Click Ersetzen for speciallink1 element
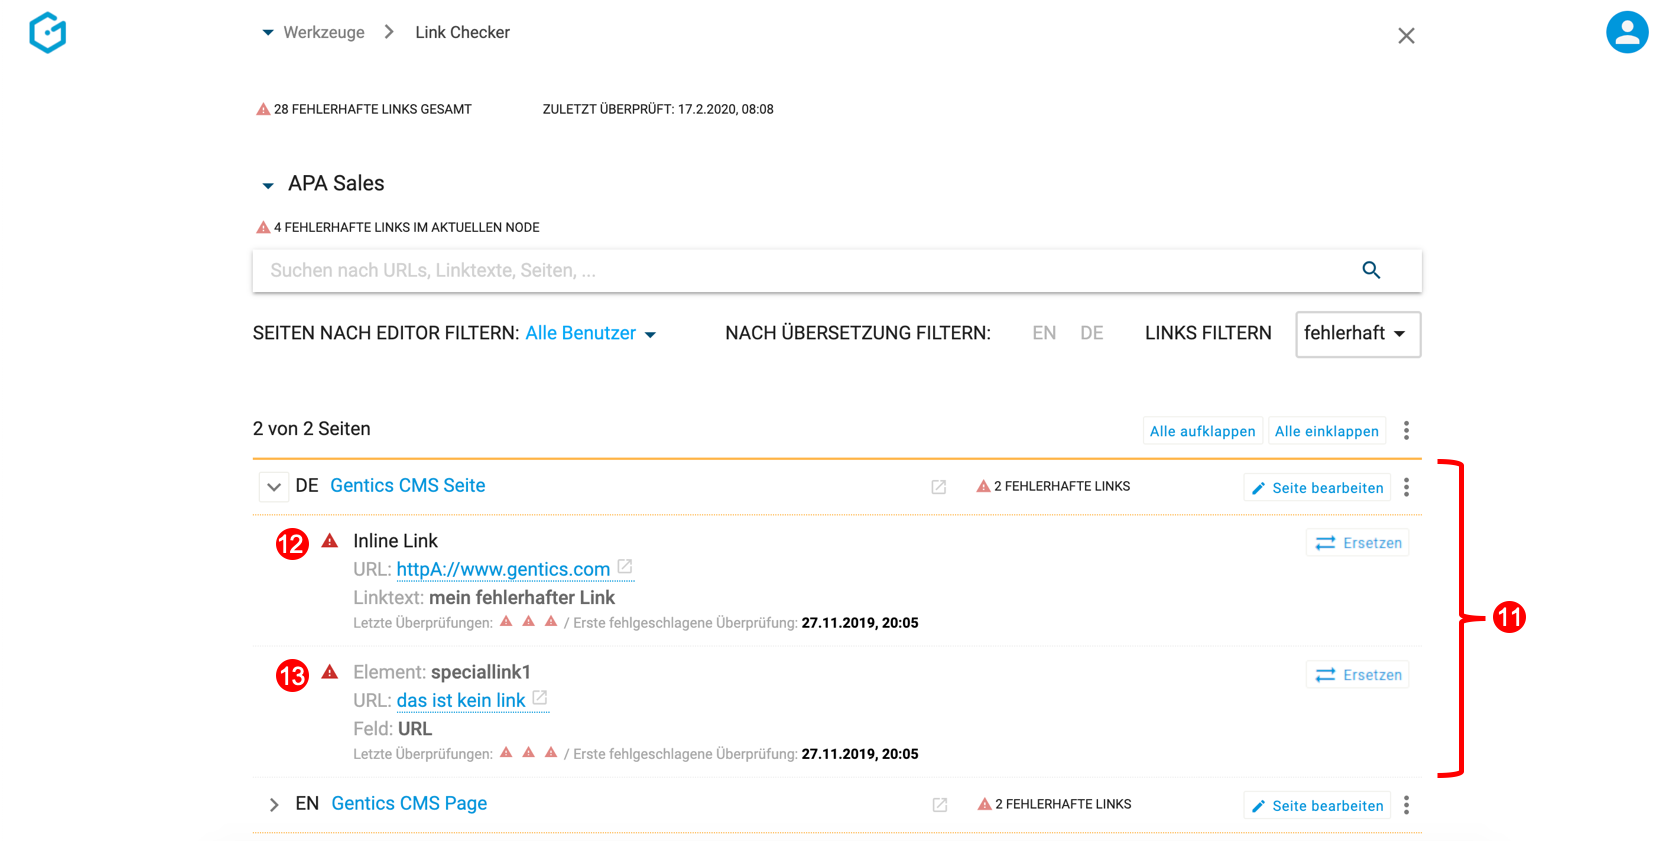Viewport: 1666px width, 841px height. pyautogui.click(x=1358, y=675)
